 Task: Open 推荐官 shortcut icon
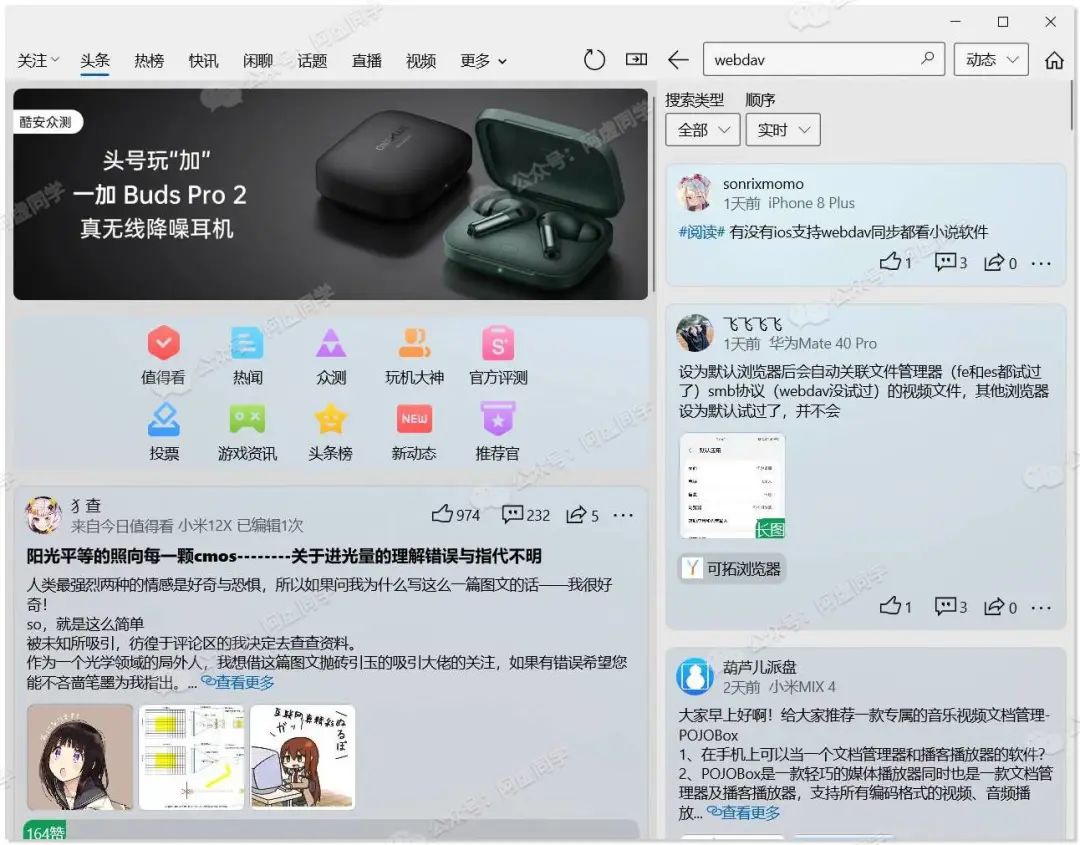[498, 419]
